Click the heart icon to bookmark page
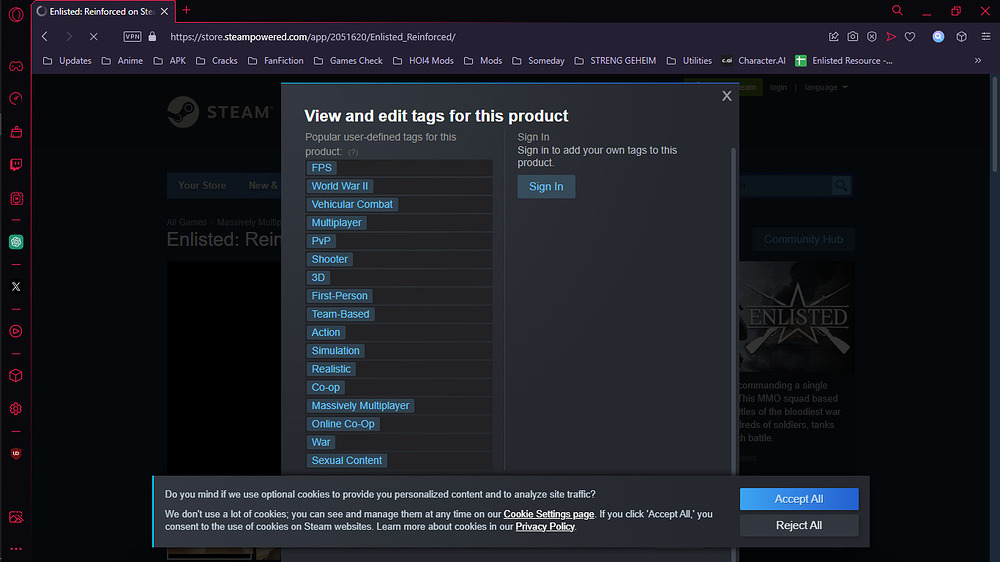Screen dimensions: 1000x562 [909, 36]
